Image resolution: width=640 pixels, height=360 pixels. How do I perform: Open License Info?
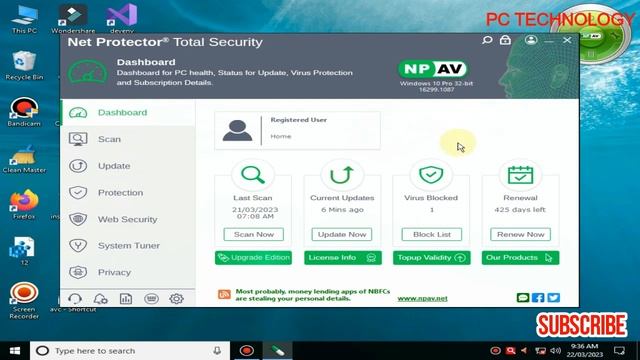tap(343, 258)
